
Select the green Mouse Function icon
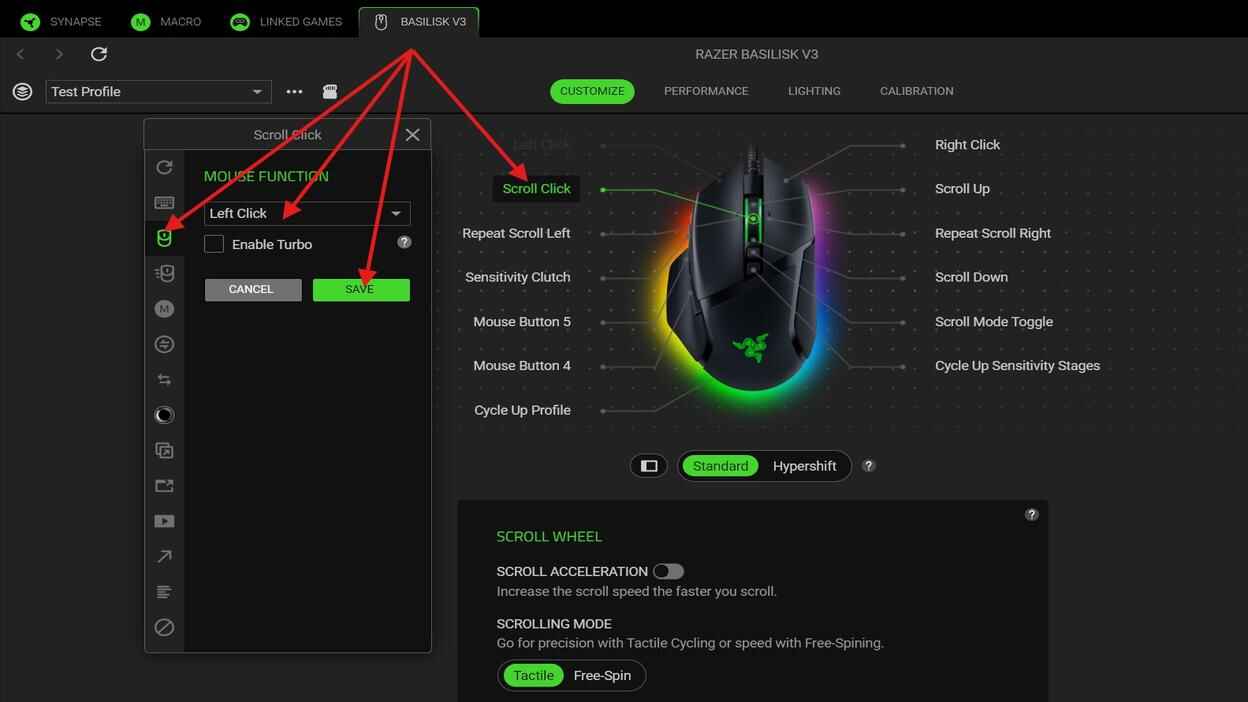click(164, 238)
